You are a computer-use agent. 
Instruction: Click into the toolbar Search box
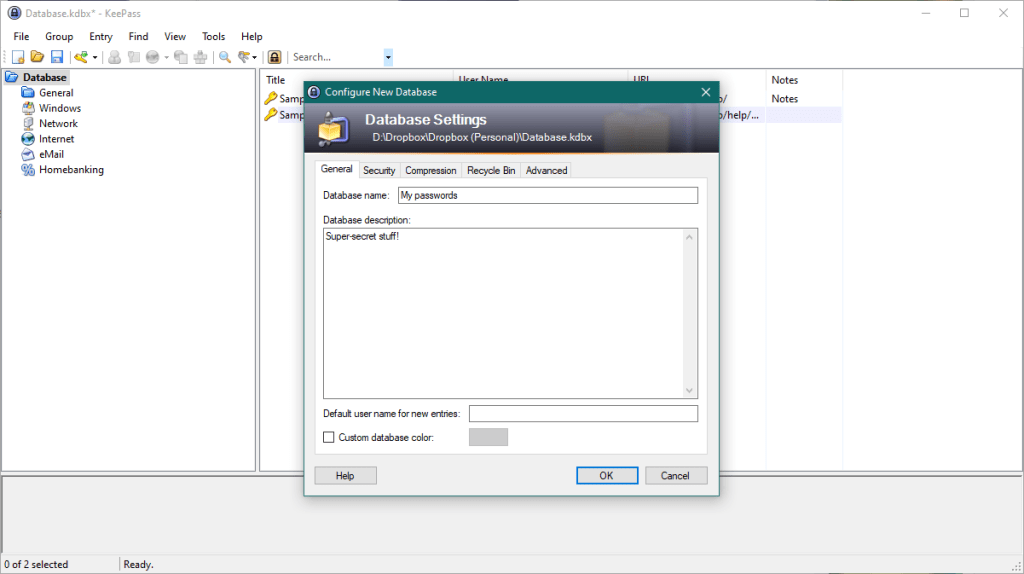click(336, 57)
